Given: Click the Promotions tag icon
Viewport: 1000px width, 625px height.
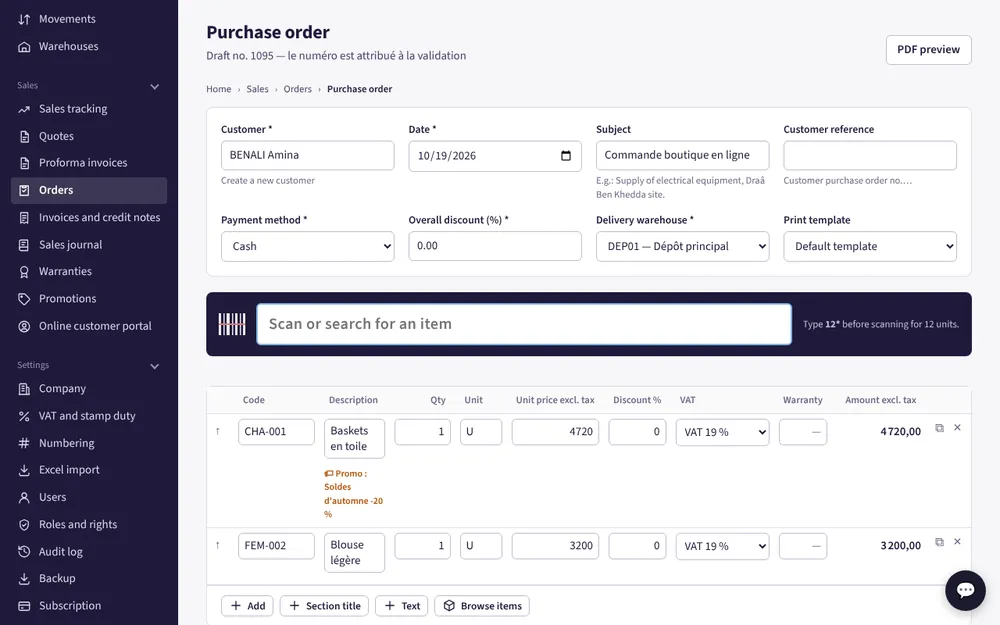Looking at the screenshot, I should [24, 299].
